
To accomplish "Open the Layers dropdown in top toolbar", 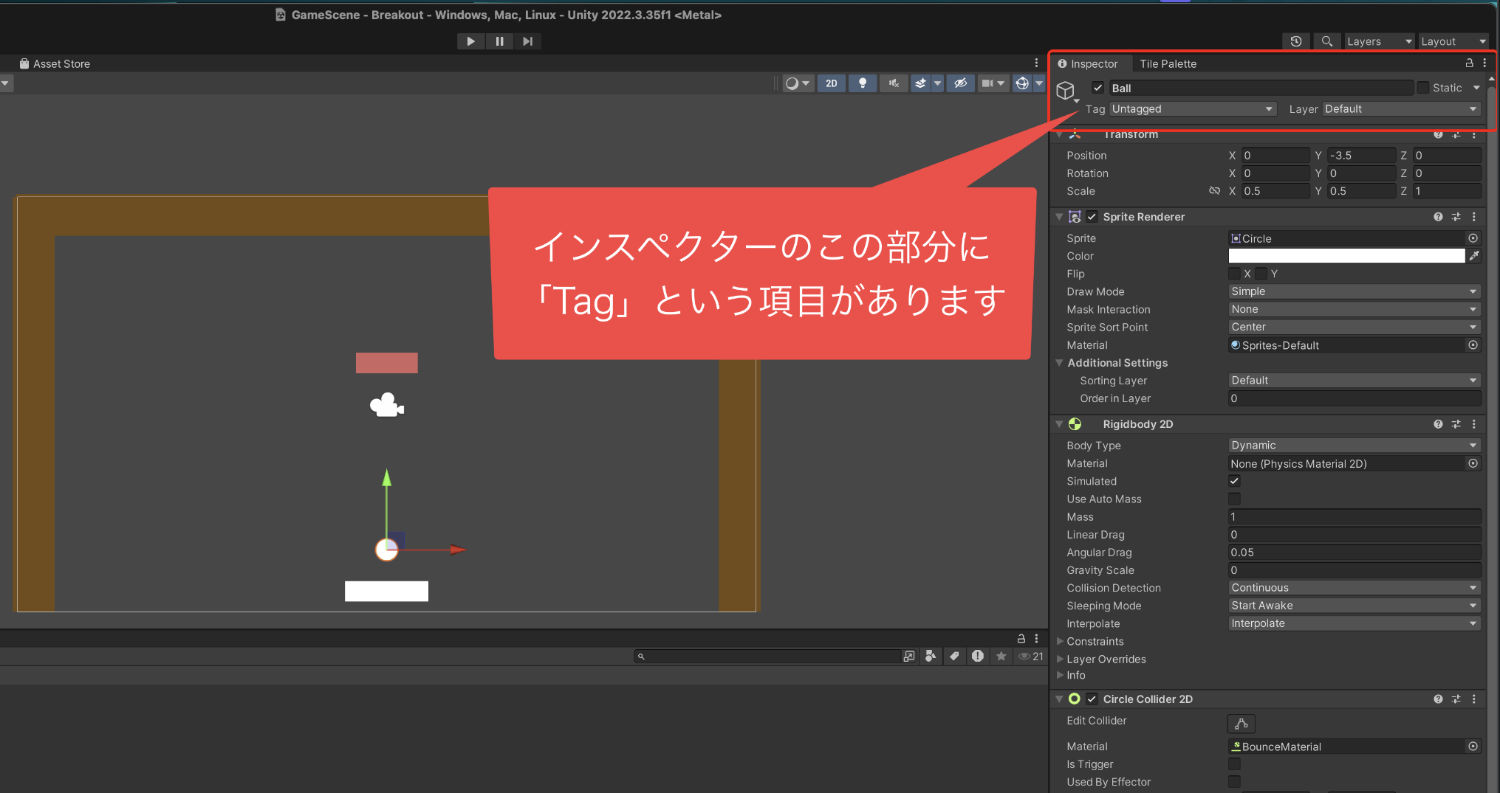I will pyautogui.click(x=1379, y=41).
